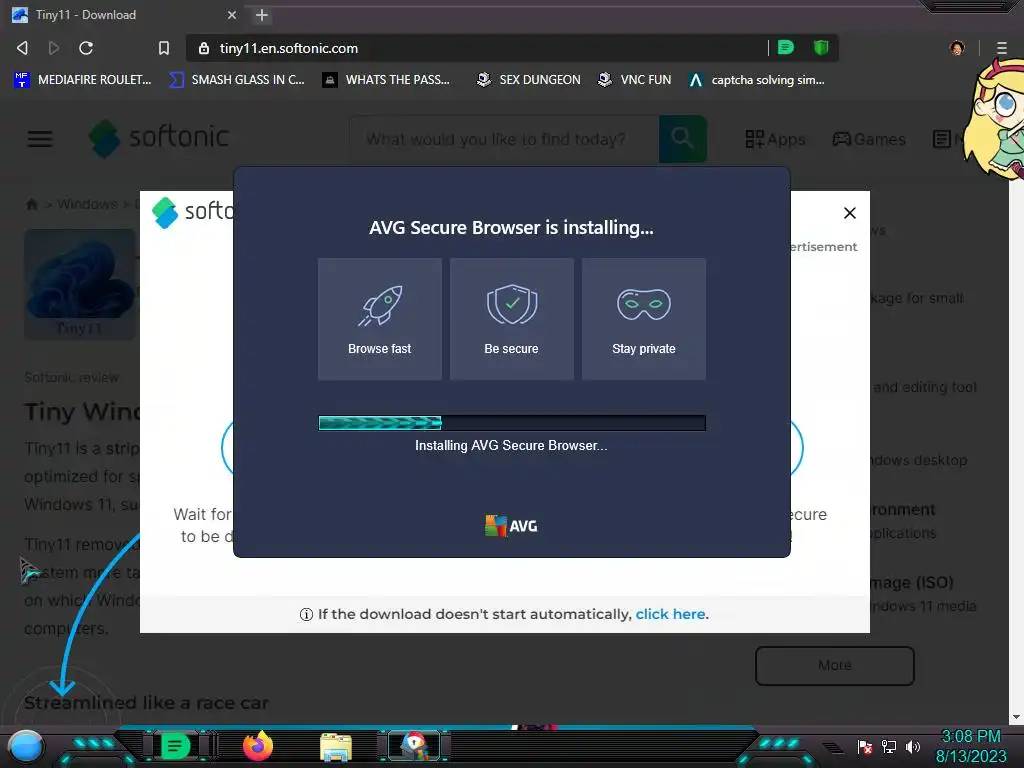
Task: Go back using the browser back arrow
Action: (x=22, y=48)
